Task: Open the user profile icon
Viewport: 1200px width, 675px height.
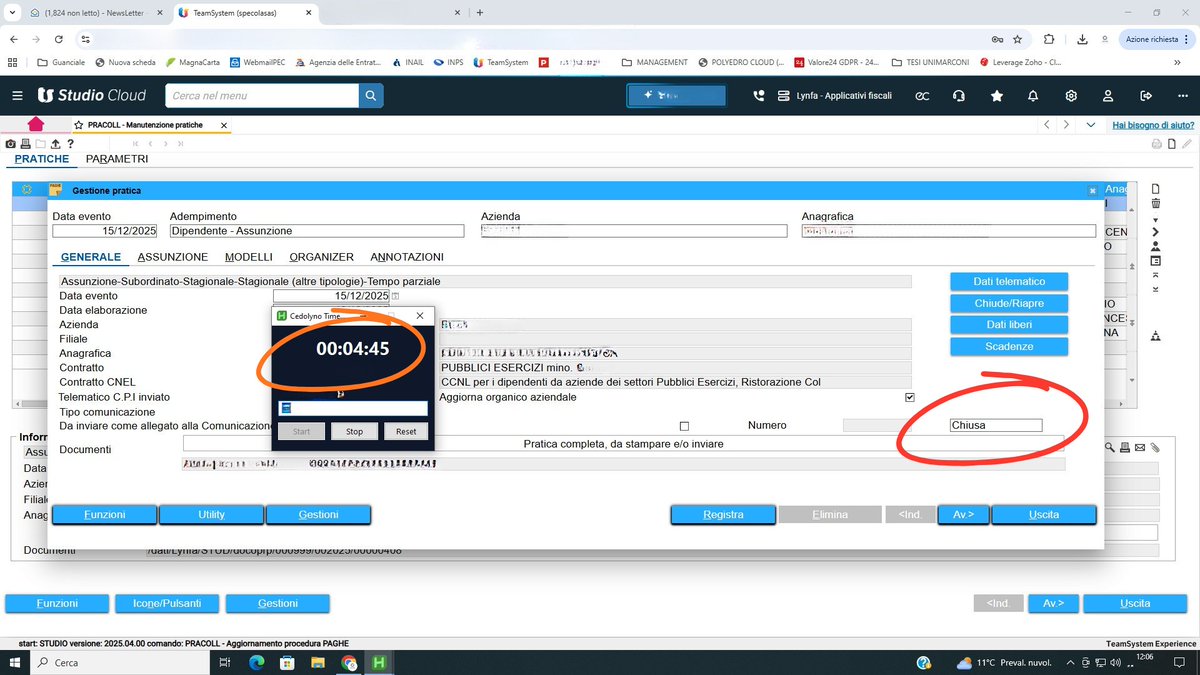Action: tap(1108, 95)
